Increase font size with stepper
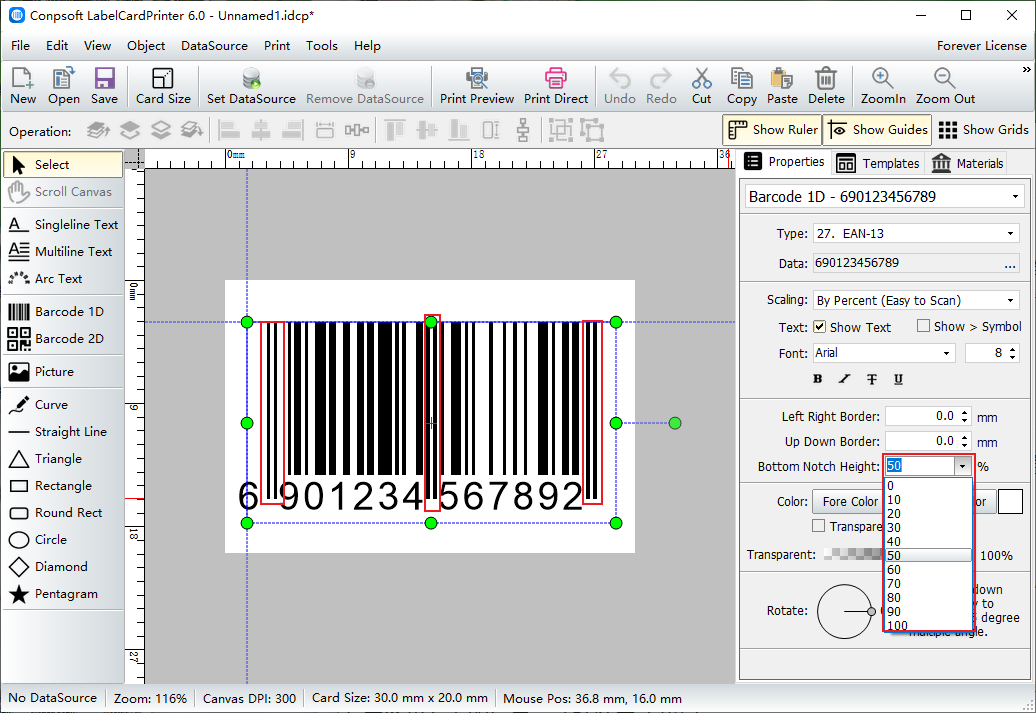 point(1014,349)
